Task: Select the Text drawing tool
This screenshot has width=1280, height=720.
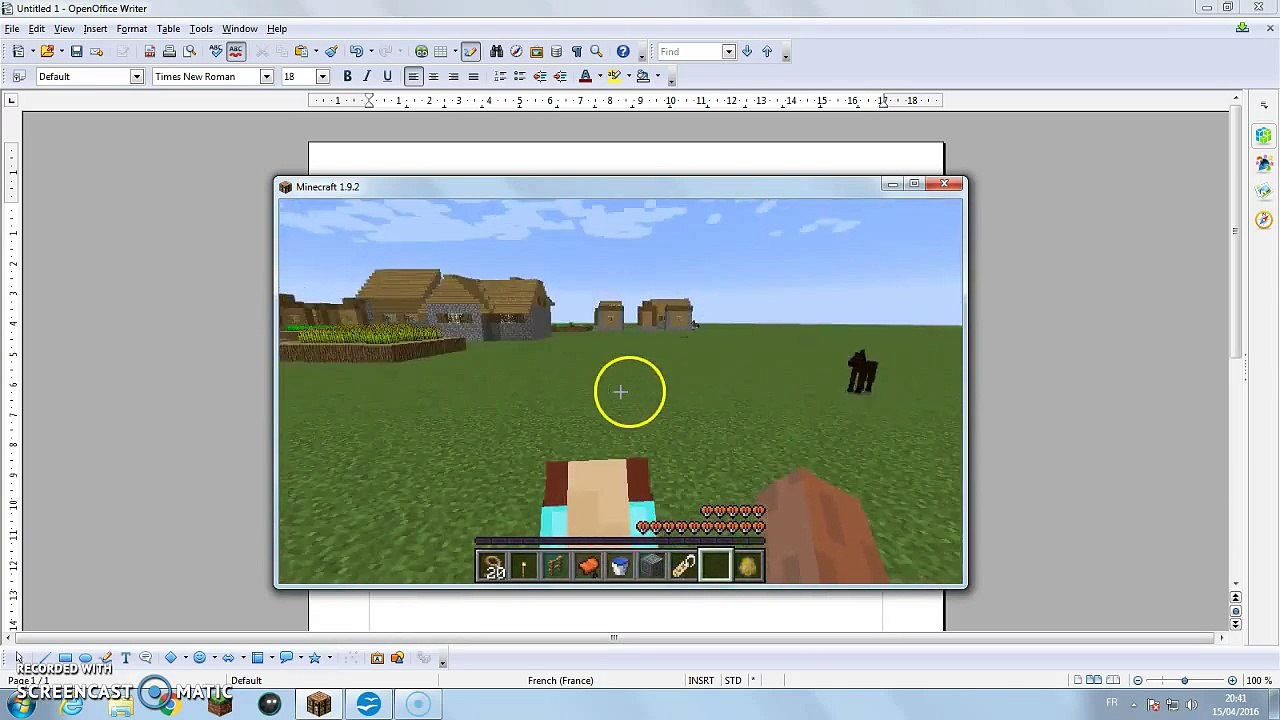Action: (x=125, y=657)
